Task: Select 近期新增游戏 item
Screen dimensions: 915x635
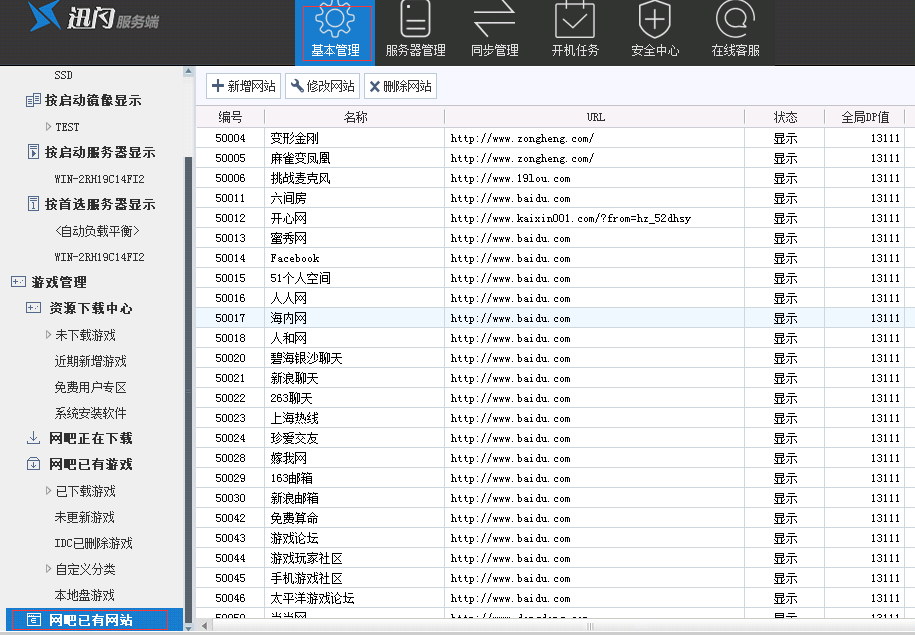Action: pyautogui.click(x=90, y=361)
